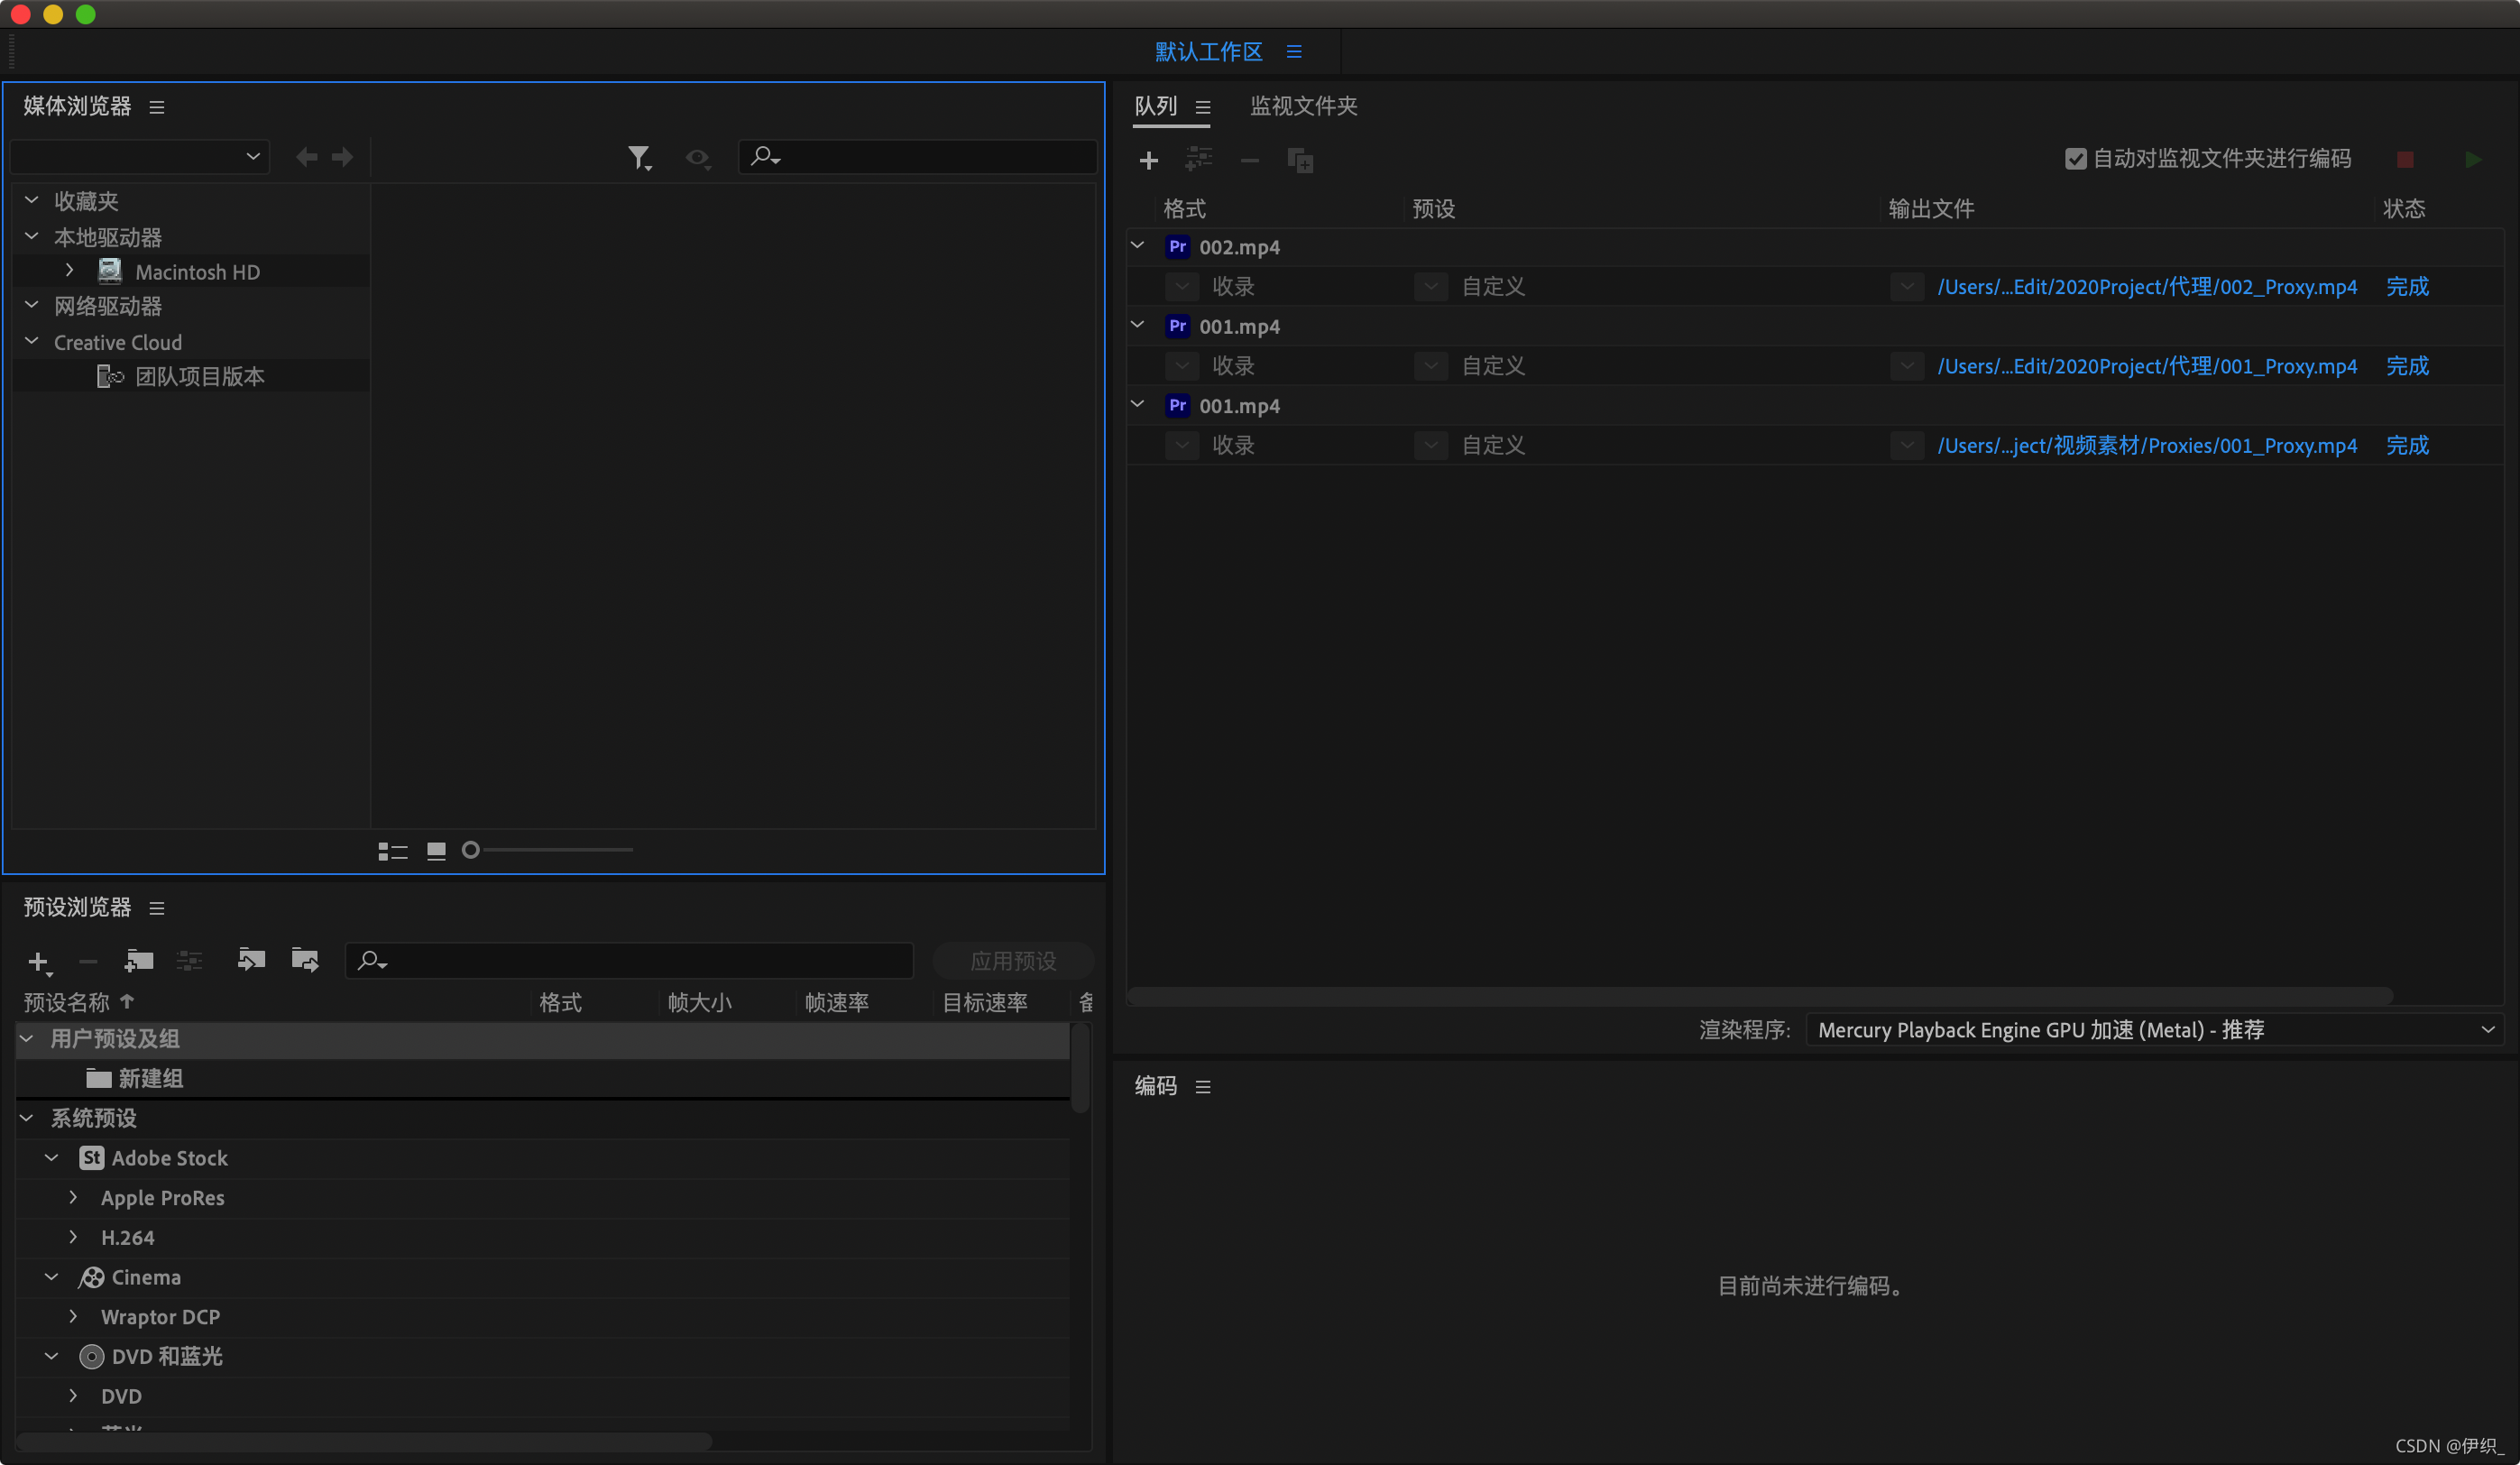Toggle the eye view-type icon in Media Browser
Screen dimensions: 2520x1465
[x=697, y=157]
